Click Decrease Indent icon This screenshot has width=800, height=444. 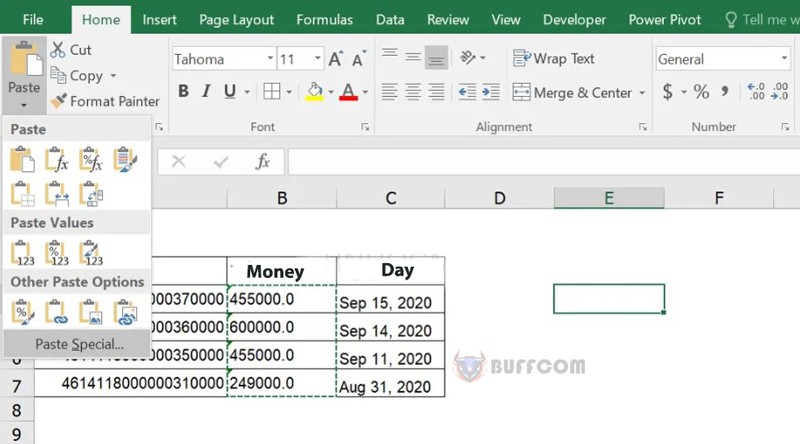[x=467, y=92]
